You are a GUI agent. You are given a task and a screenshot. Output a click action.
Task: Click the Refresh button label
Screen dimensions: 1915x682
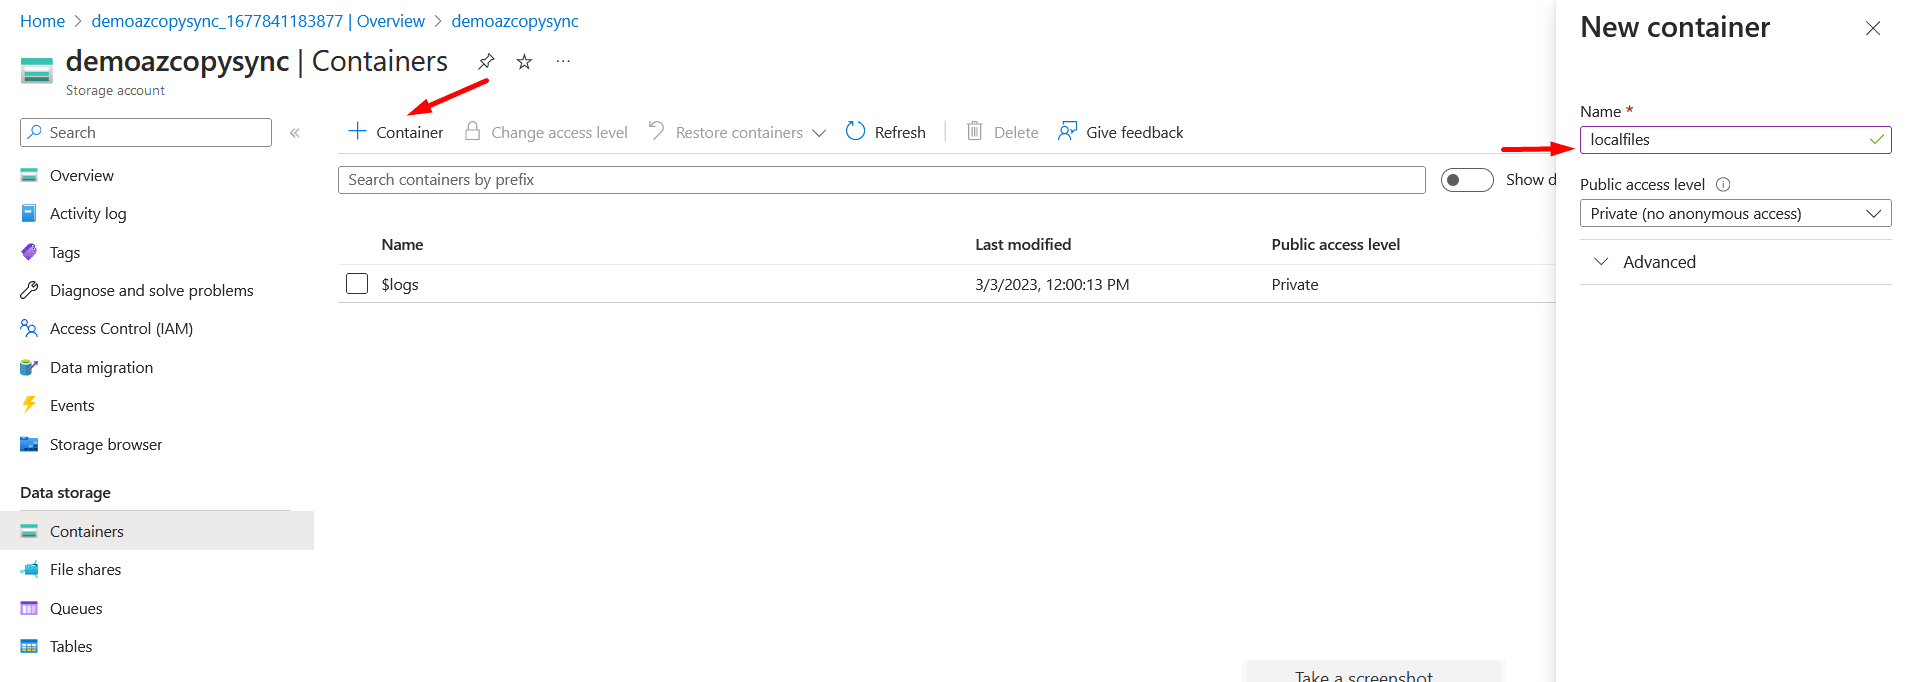point(900,132)
